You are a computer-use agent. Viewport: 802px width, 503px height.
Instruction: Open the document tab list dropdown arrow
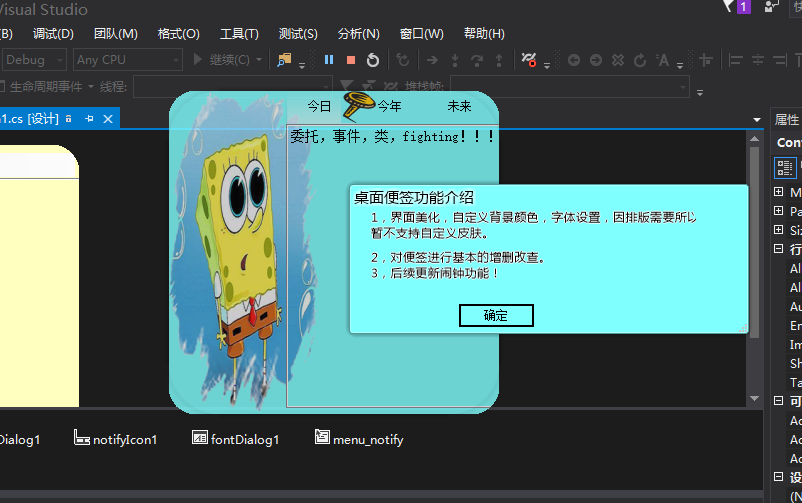click(756, 120)
